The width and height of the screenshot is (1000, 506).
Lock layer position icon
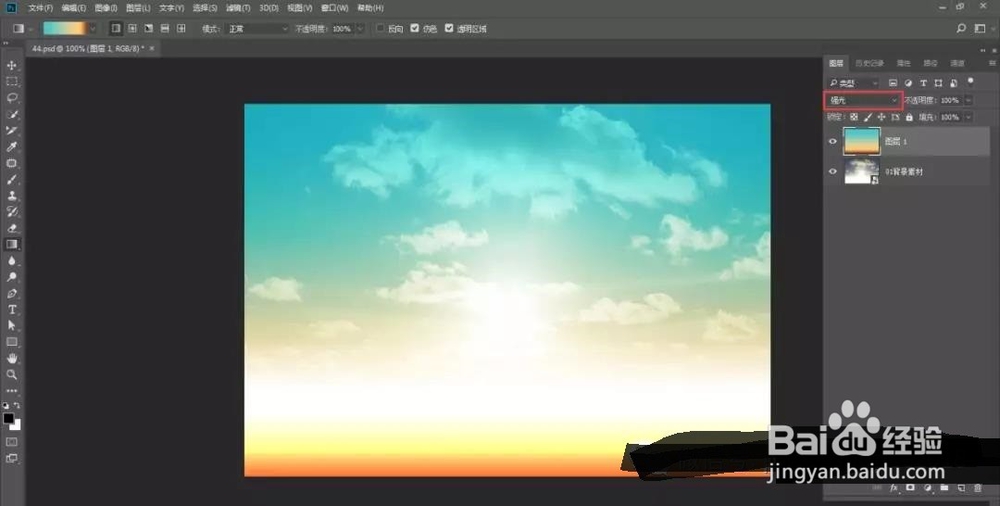(x=881, y=117)
